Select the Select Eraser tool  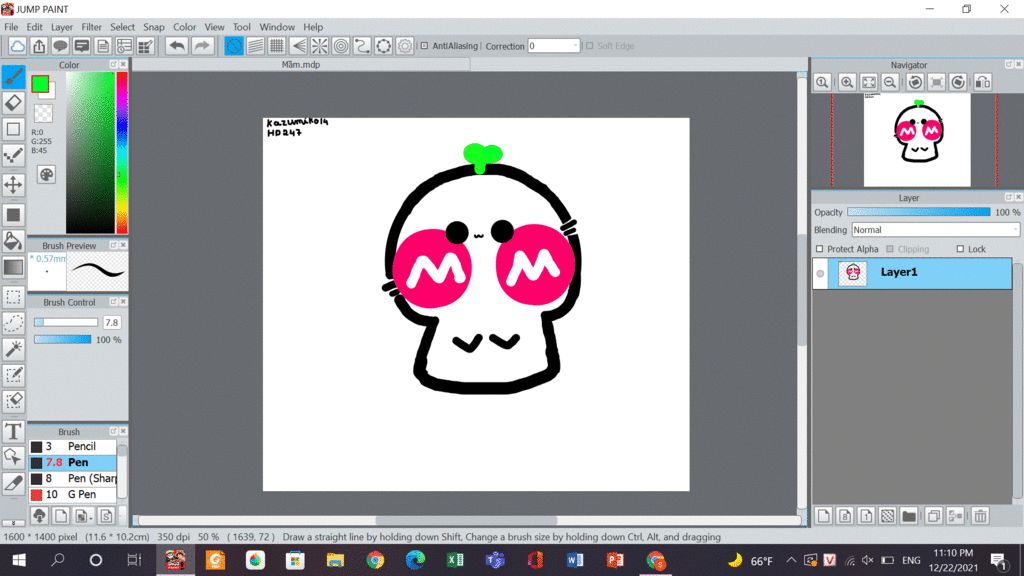click(x=14, y=401)
